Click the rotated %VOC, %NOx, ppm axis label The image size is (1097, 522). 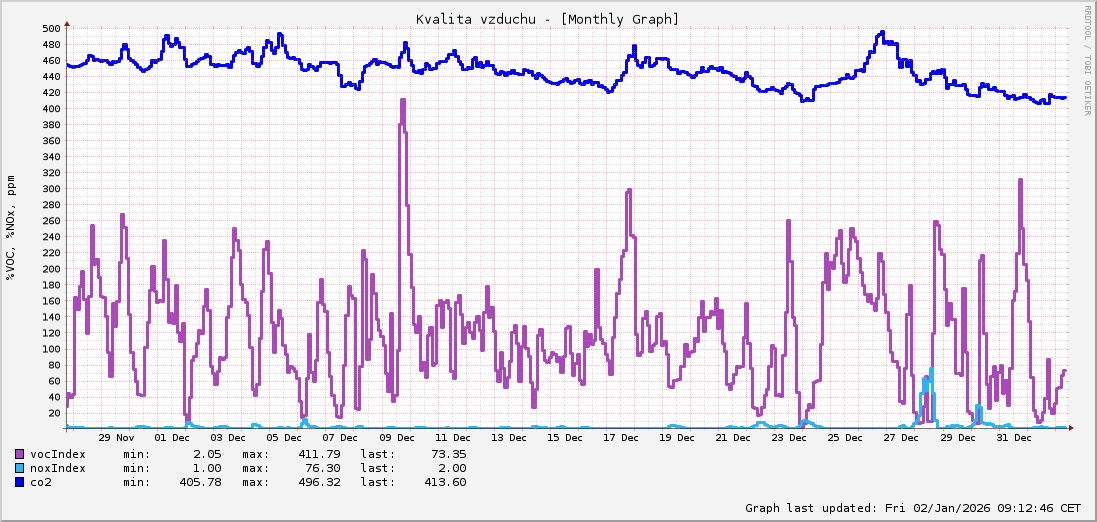coord(11,228)
